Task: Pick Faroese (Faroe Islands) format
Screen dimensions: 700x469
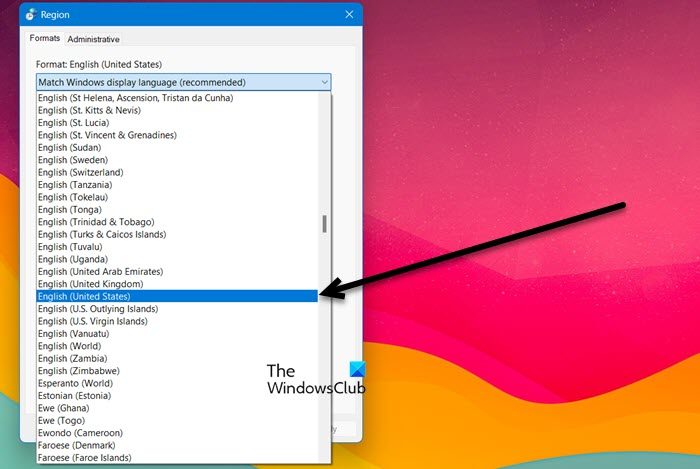Action: point(177,458)
